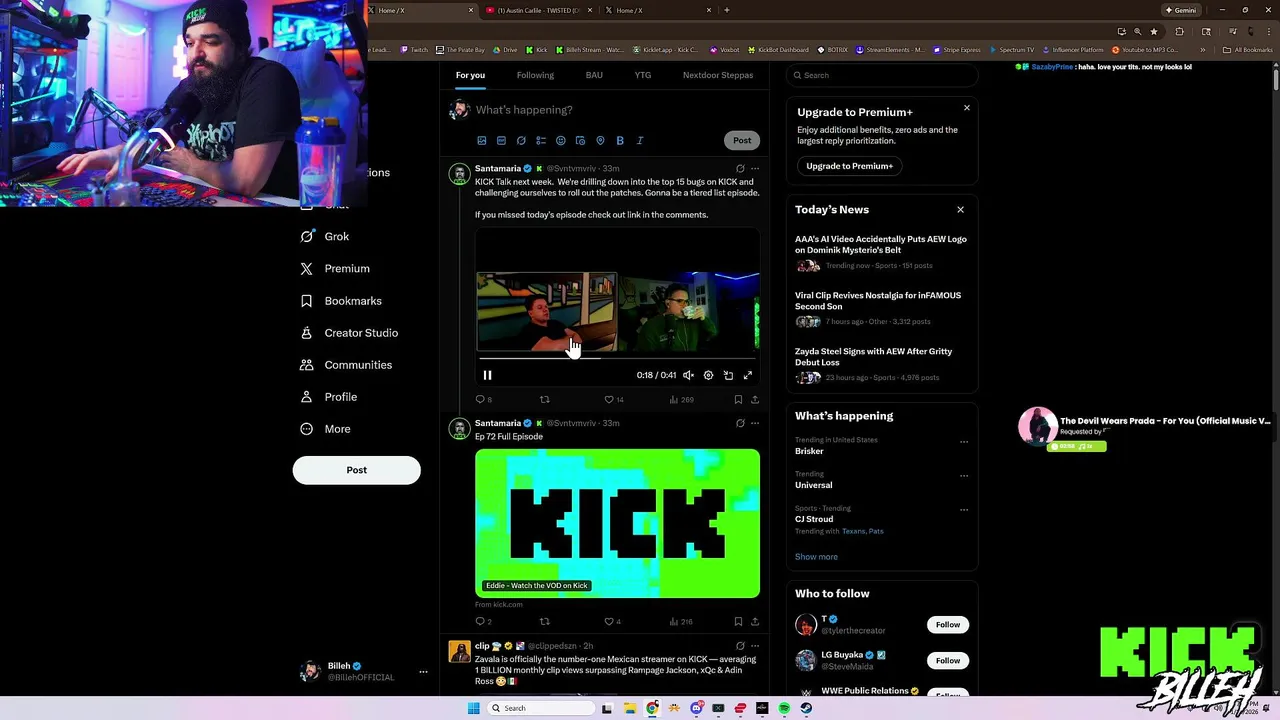The image size is (1280, 720).
Task: Toggle mute on the KICK Talk video
Action: [688, 375]
